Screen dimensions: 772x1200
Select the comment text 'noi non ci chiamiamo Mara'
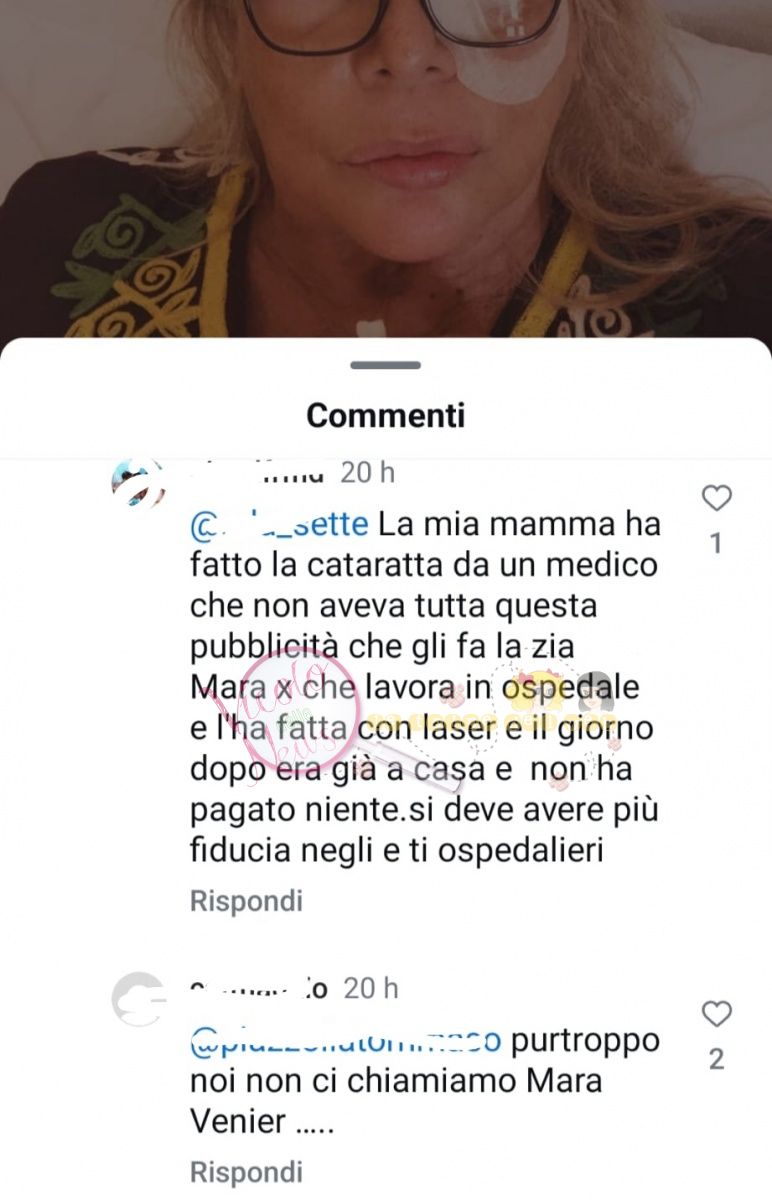pos(396,1082)
